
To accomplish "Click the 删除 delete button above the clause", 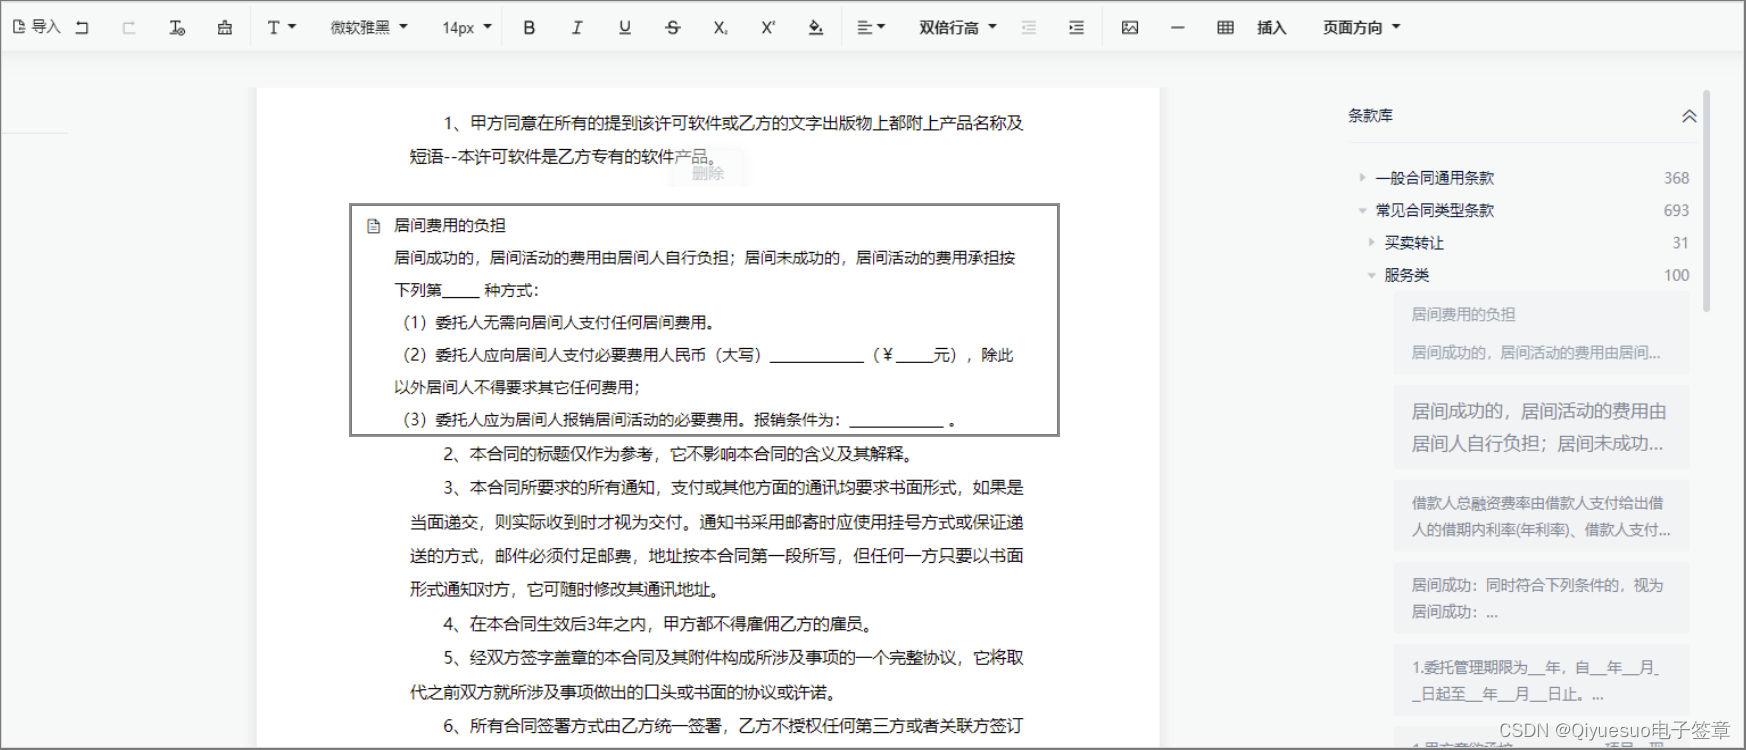I will 708,173.
